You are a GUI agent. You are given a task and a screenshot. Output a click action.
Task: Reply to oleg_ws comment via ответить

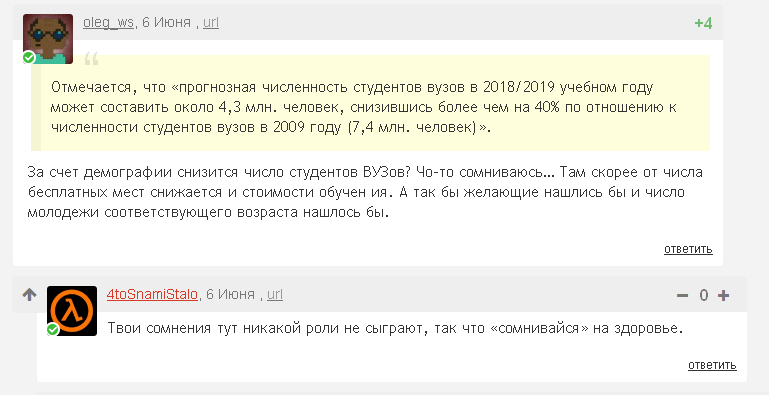688,249
